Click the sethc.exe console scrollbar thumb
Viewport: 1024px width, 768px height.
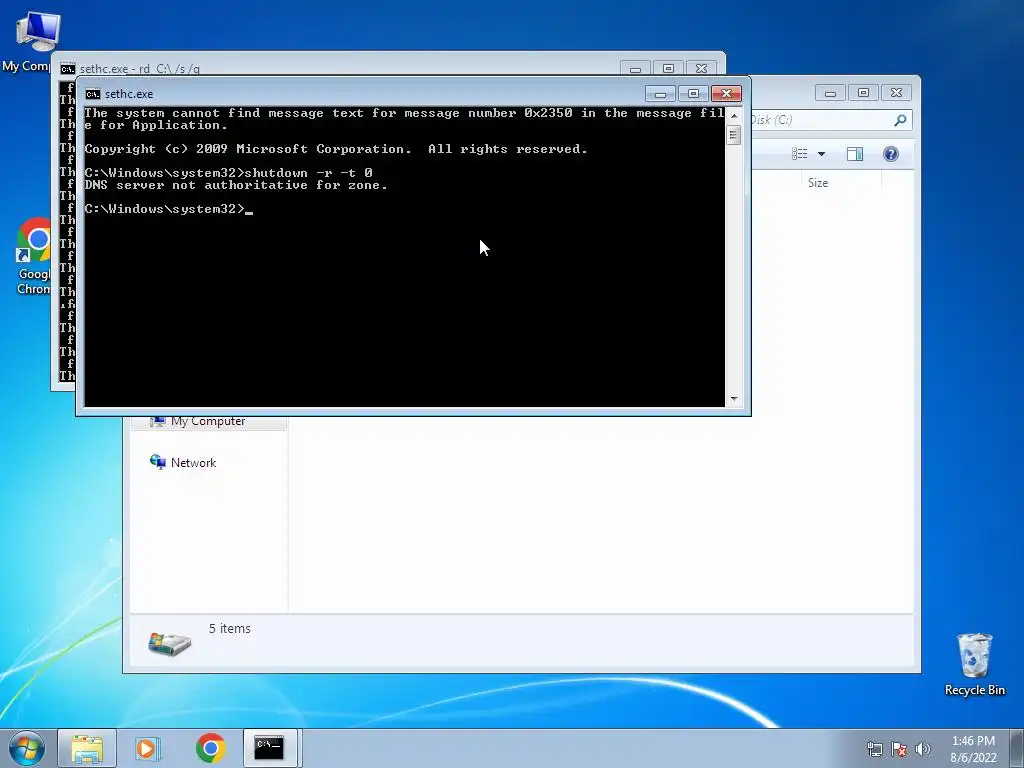(733, 135)
